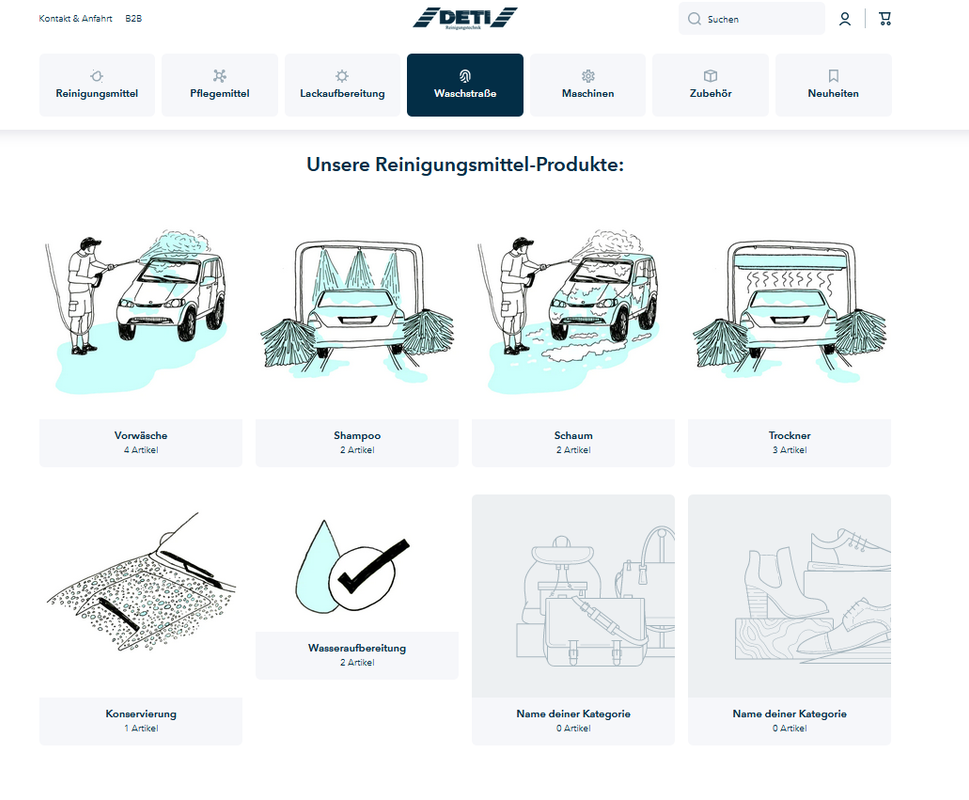Focus the Suchen search field
This screenshot has height=800, width=969.
pyautogui.click(x=752, y=19)
